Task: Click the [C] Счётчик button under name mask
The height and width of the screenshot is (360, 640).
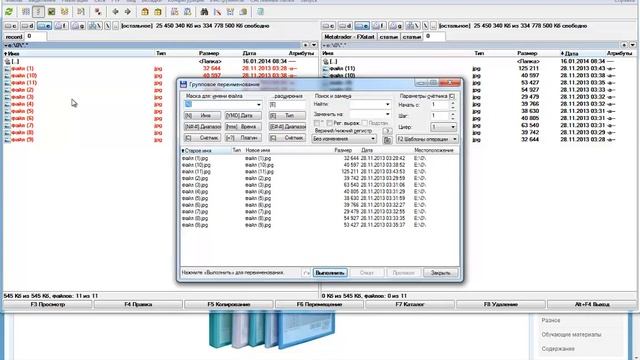Action: [x=202, y=138]
